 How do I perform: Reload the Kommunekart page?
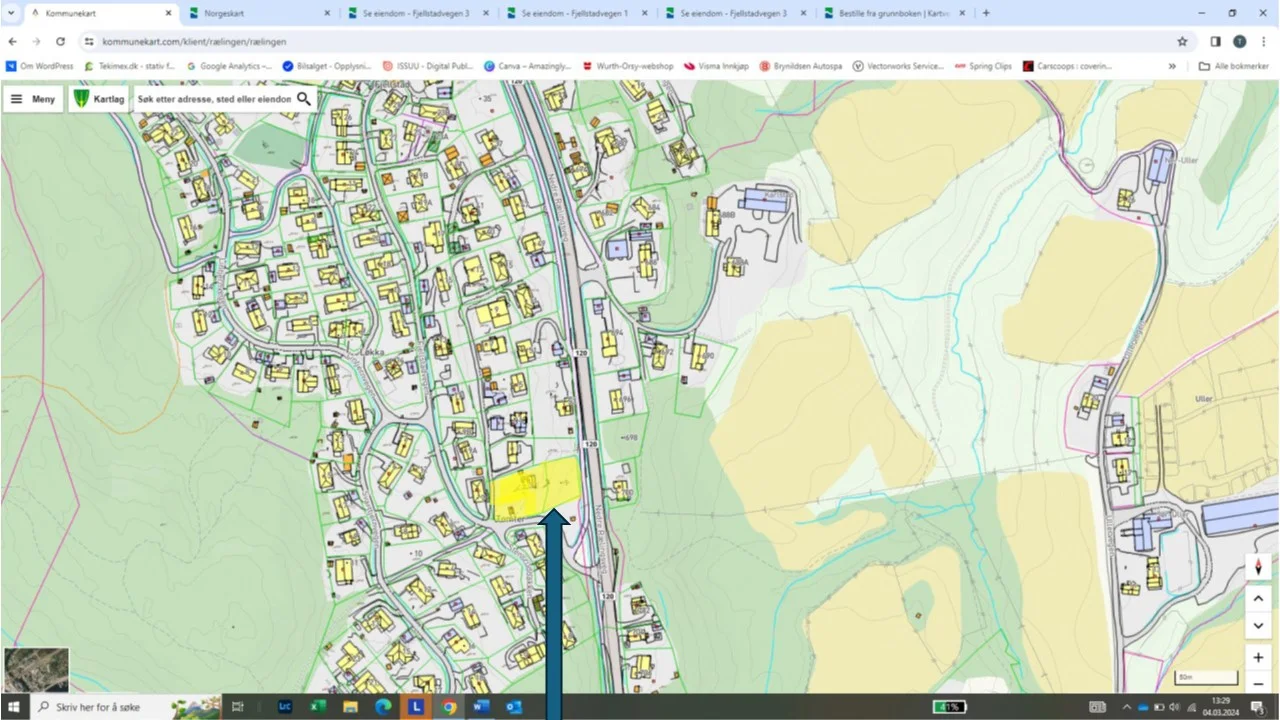[61, 42]
